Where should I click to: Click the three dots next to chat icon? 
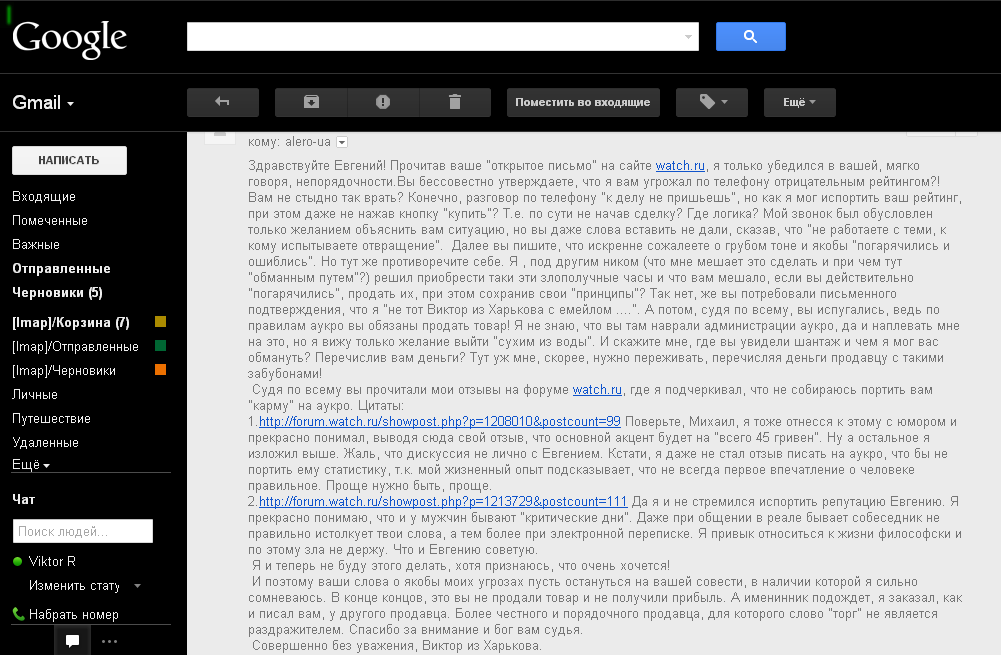[109, 641]
